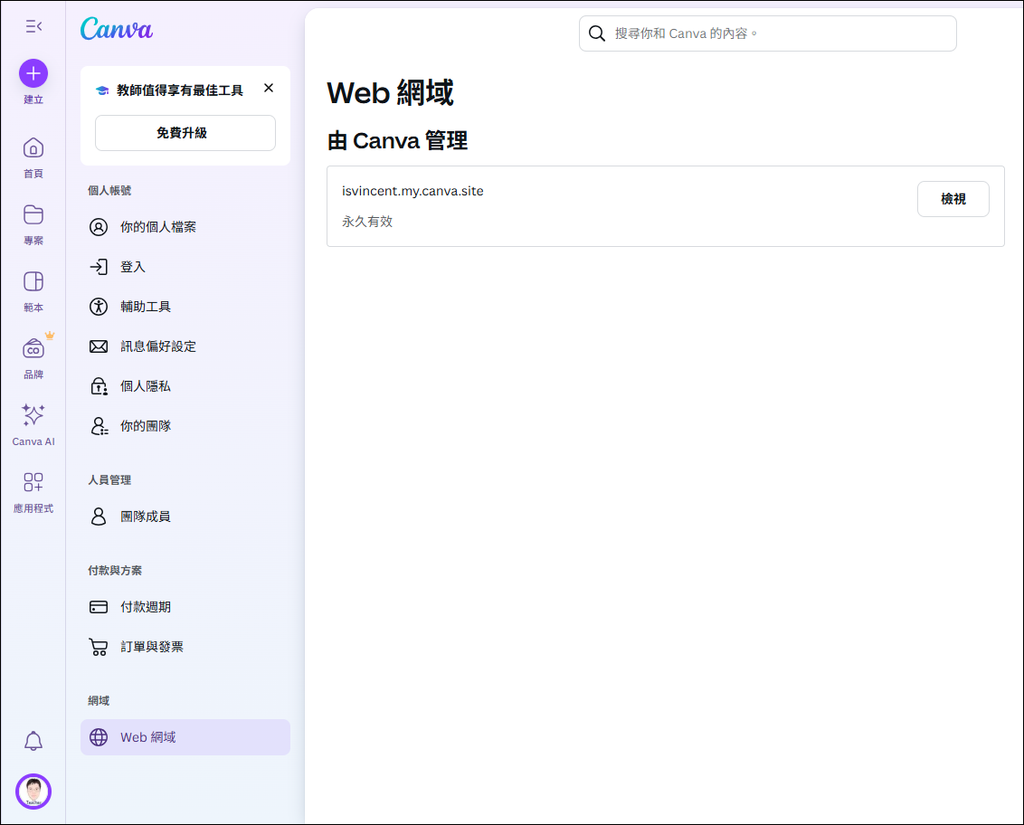Click the globe icon beside Web 網域
Viewport: 1024px width, 825px height.
[99, 737]
